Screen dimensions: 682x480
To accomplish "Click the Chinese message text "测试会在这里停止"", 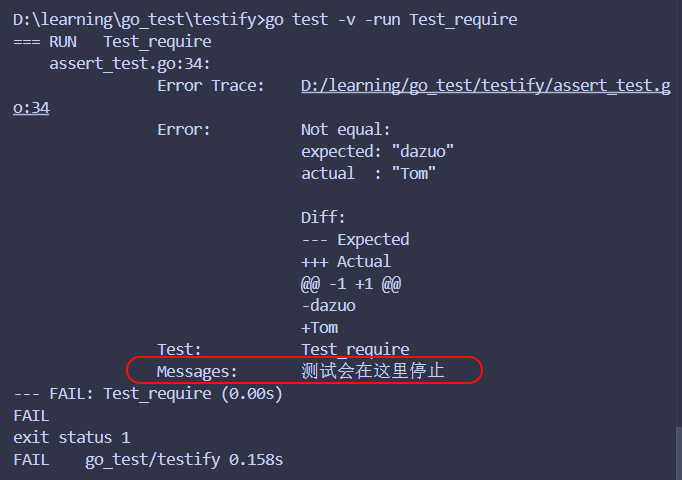I will pyautogui.click(x=373, y=372).
